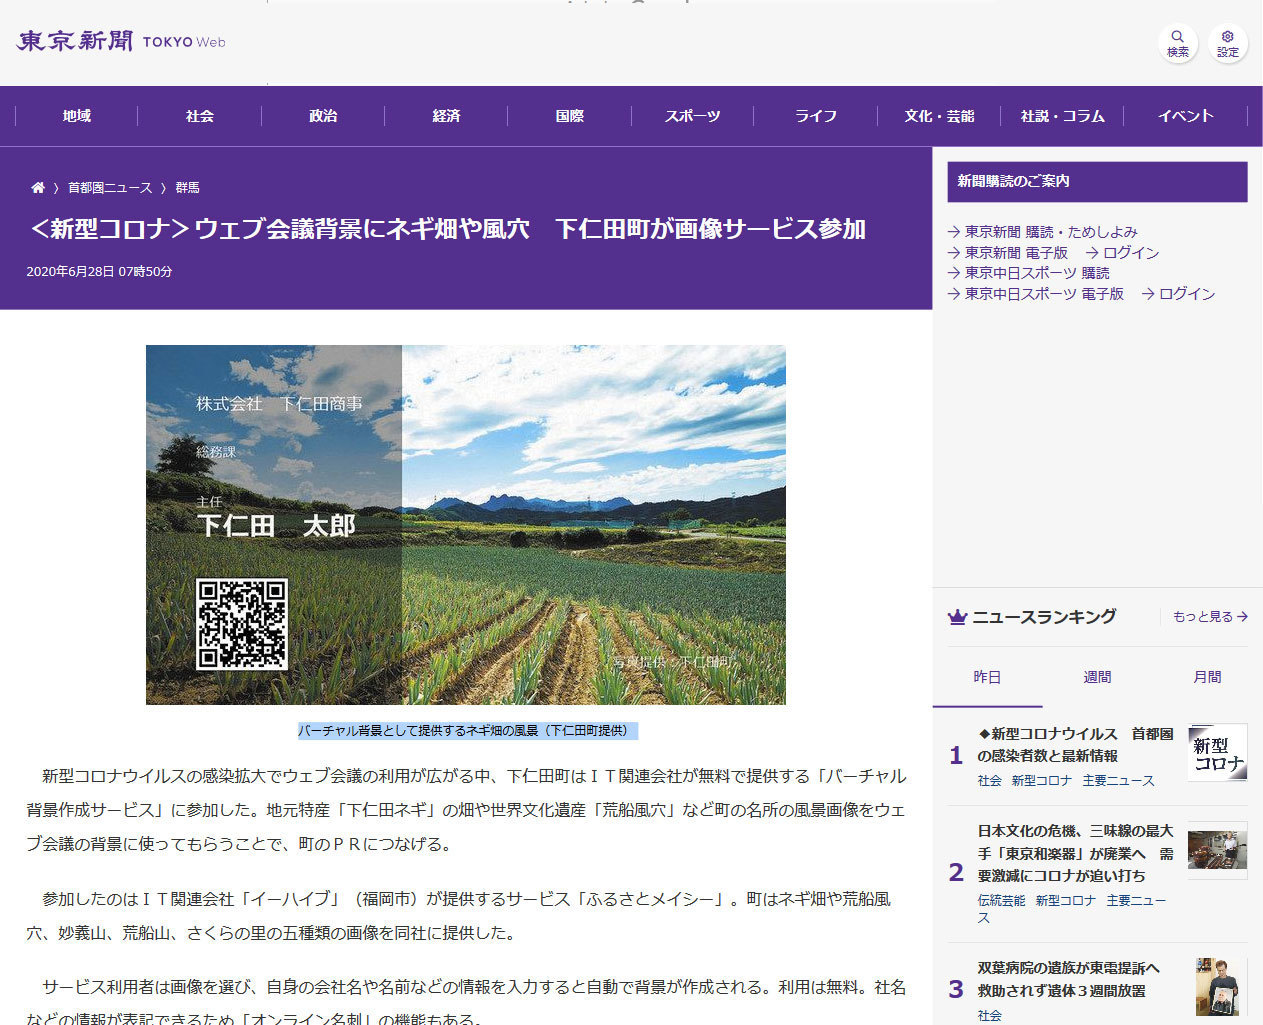Image resolution: width=1263 pixels, height=1025 pixels.
Task: Open the 社説・コラム navigation menu
Action: pyautogui.click(x=1062, y=116)
